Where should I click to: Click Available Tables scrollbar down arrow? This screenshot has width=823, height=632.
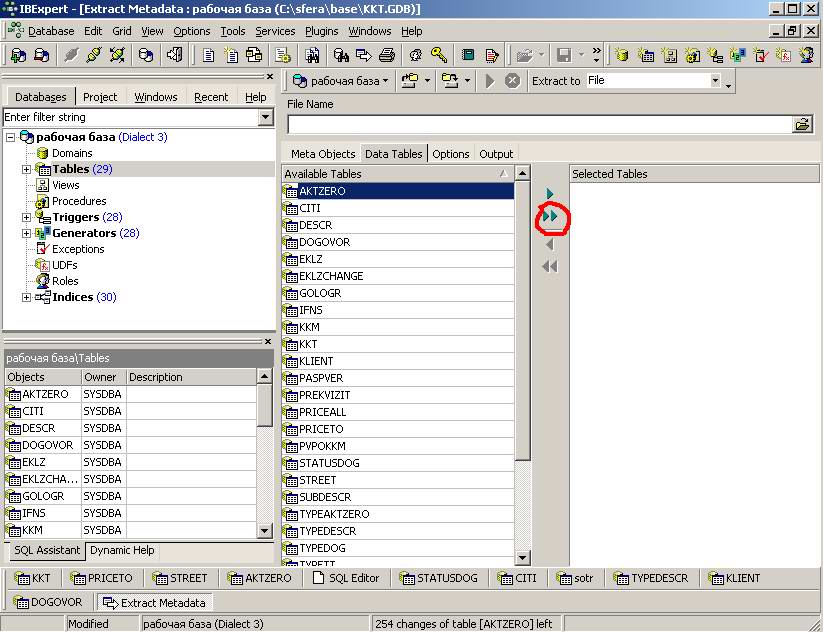pyautogui.click(x=522, y=557)
